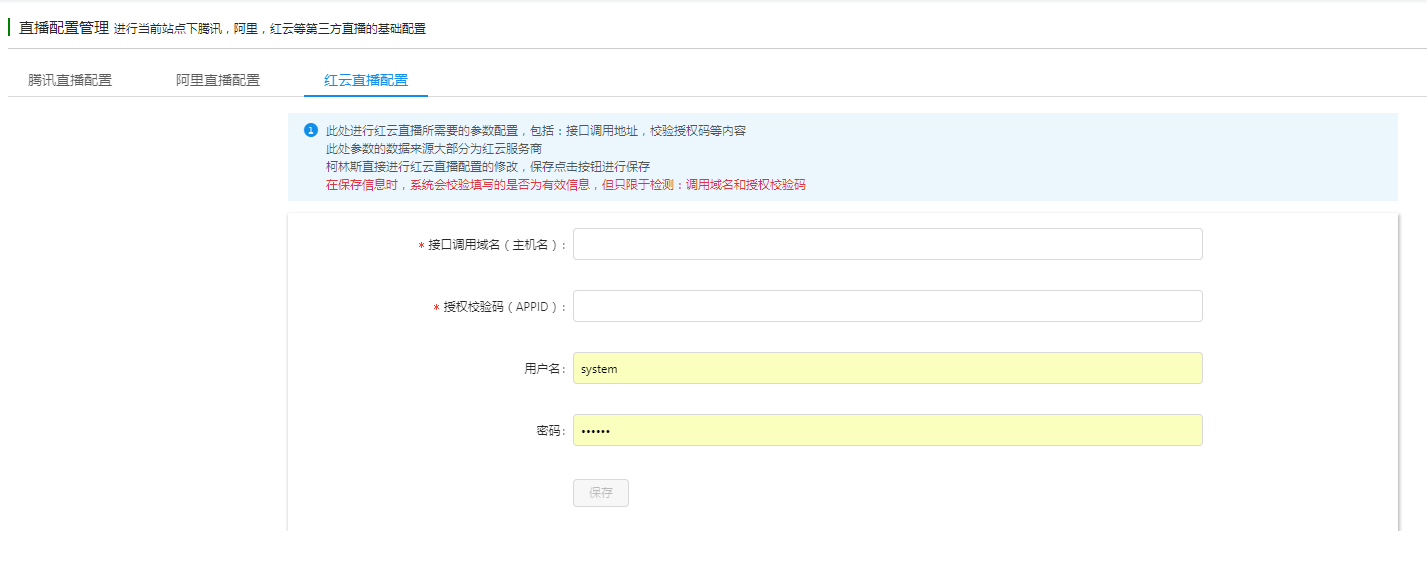Image resolution: width=1427 pixels, height=584 pixels.
Task: Click the blue info icon in the notice
Action: click(310, 131)
